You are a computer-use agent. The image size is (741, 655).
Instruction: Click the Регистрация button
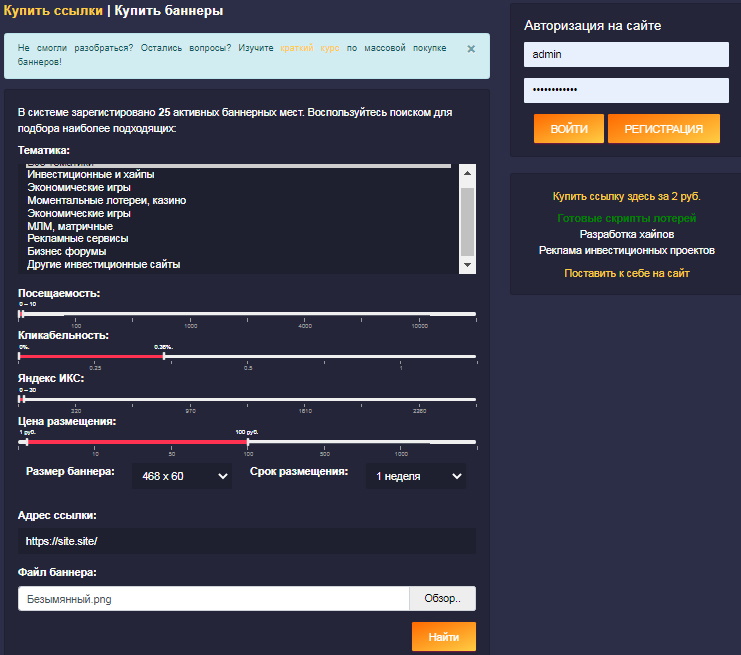coord(663,129)
